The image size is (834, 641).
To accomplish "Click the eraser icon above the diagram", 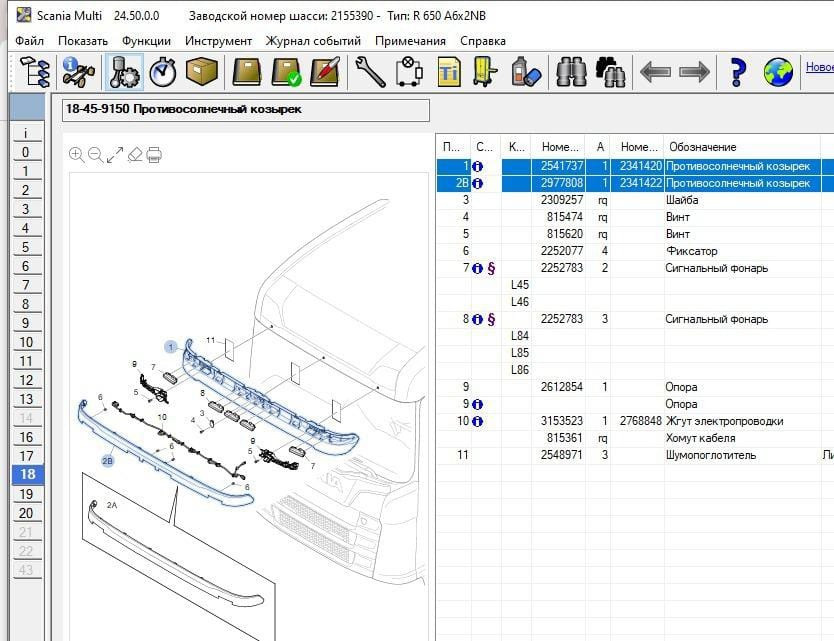I will pos(135,154).
